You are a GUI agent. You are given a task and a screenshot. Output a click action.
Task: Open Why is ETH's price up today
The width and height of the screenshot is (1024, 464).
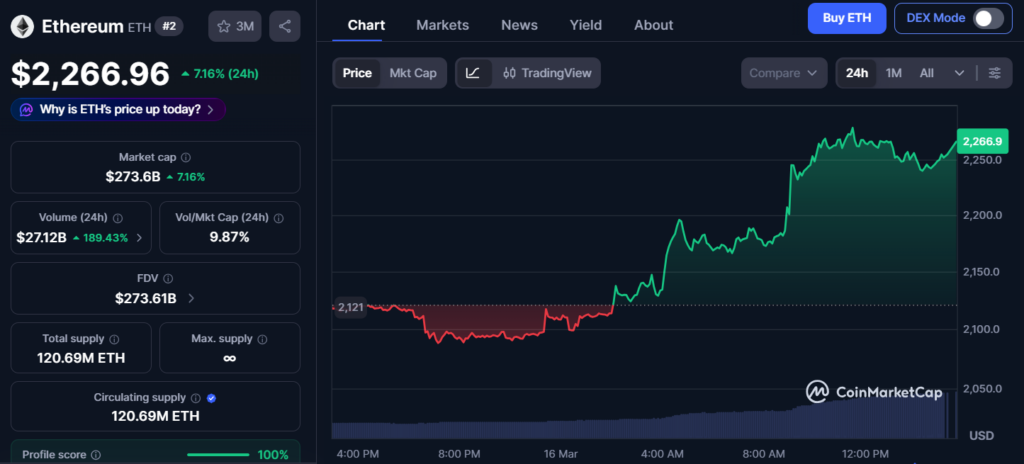pyautogui.click(x=119, y=109)
